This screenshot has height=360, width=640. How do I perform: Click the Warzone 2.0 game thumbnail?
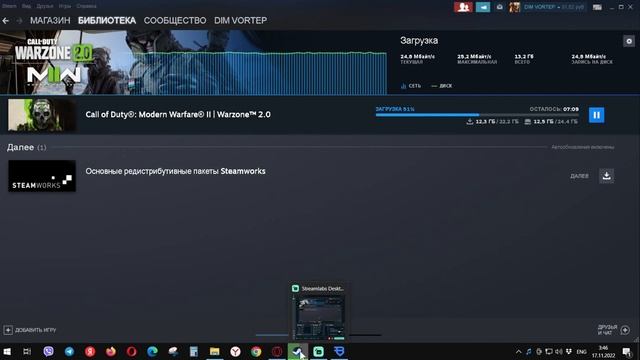(x=42, y=115)
